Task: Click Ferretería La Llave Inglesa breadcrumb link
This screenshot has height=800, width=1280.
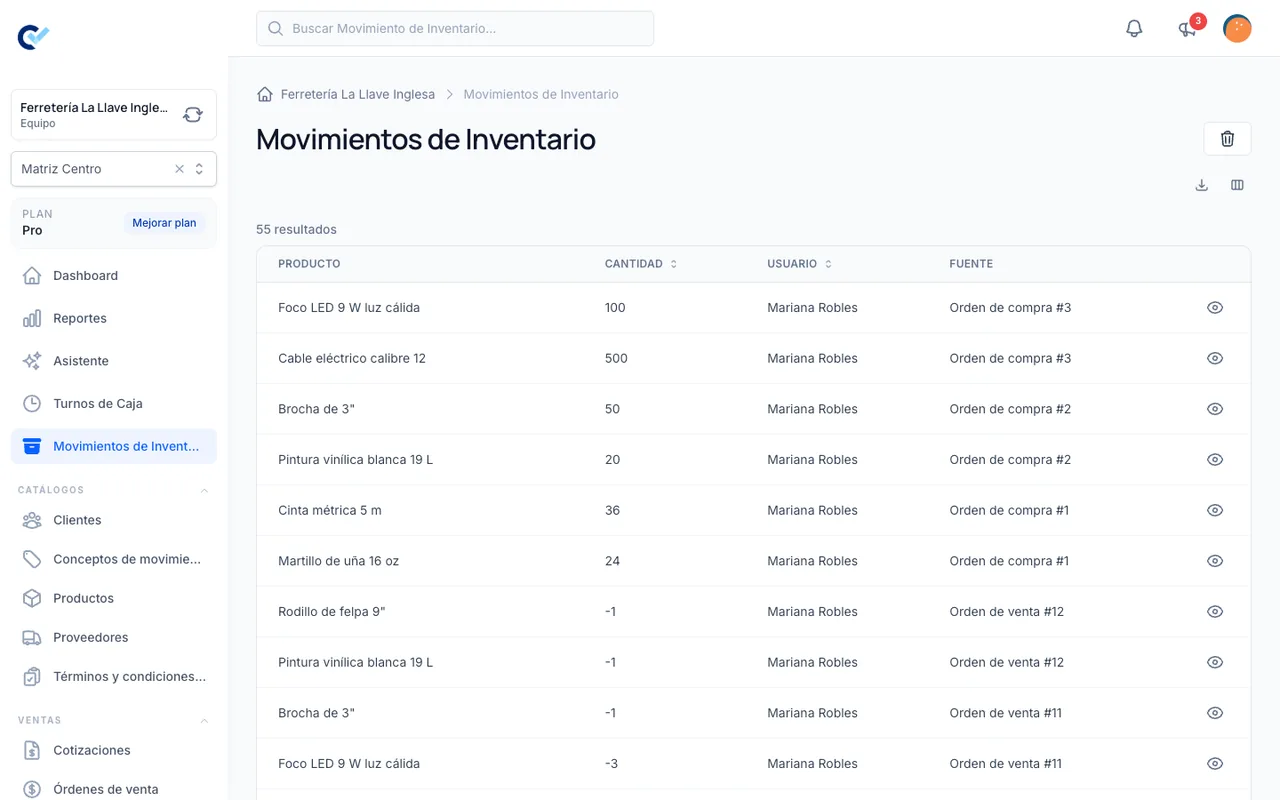Action: [358, 94]
